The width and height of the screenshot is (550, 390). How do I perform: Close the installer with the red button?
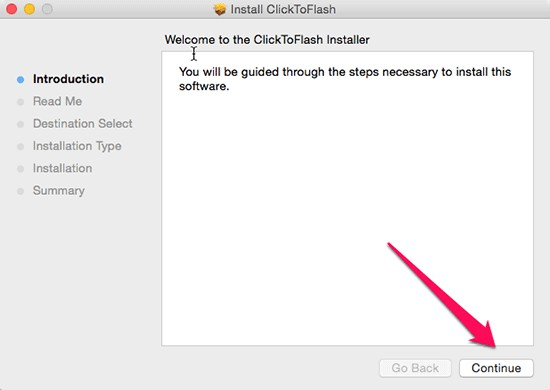pyautogui.click(x=12, y=8)
